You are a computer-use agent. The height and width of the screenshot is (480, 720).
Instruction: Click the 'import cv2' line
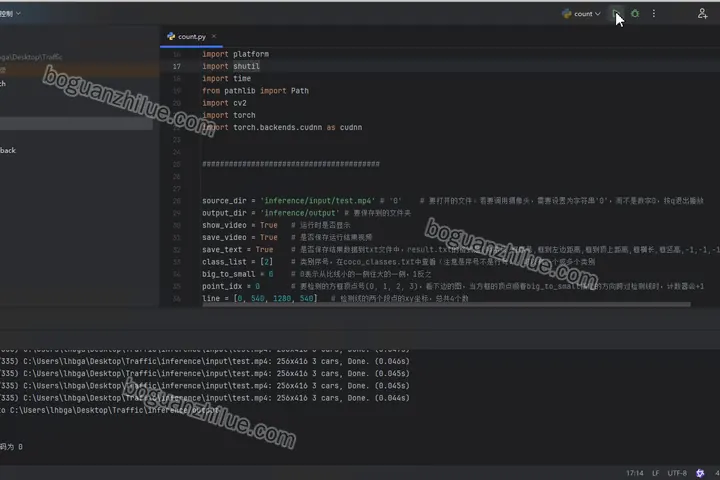coord(224,103)
